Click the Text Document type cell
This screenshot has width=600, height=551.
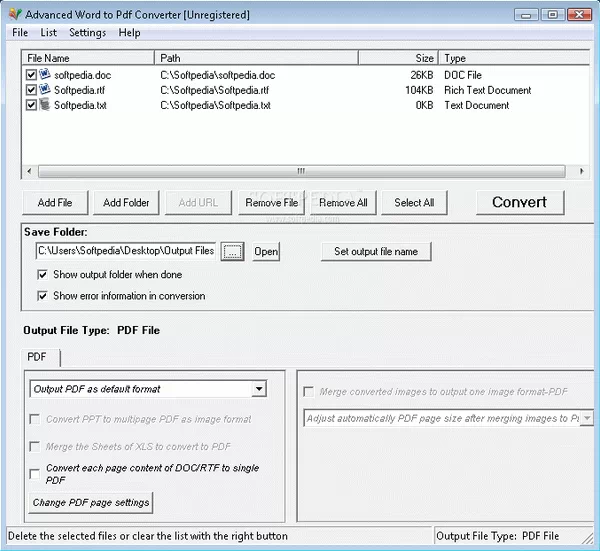476,105
